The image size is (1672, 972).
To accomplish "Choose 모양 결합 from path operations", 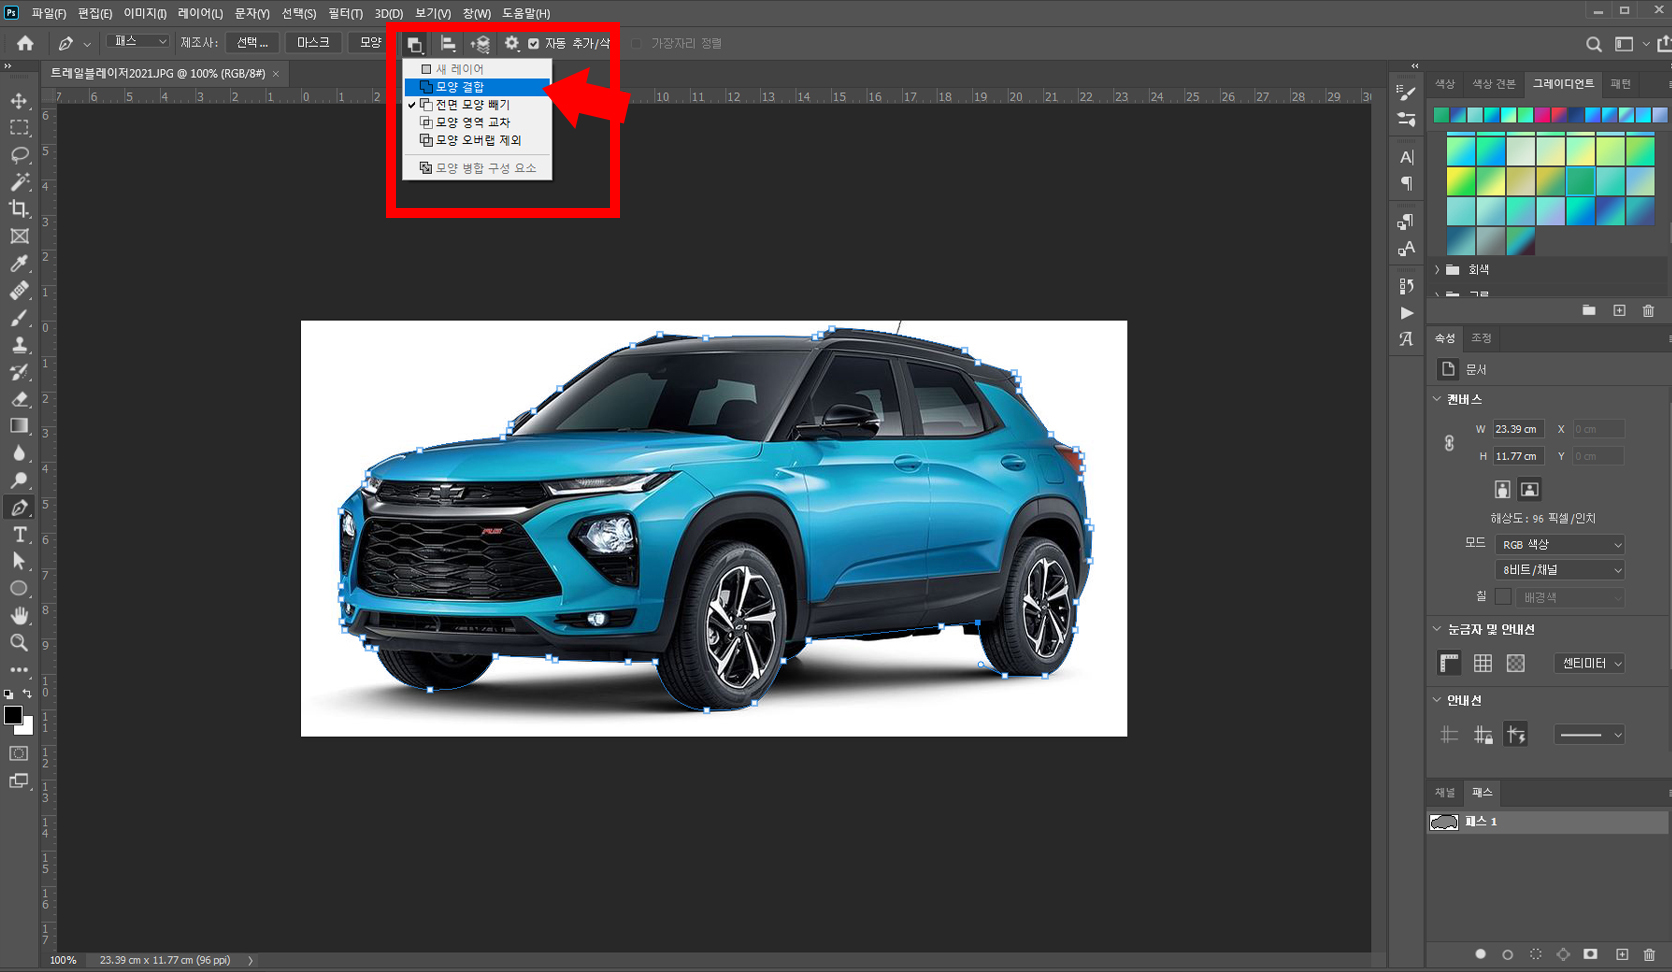I will click(x=477, y=87).
